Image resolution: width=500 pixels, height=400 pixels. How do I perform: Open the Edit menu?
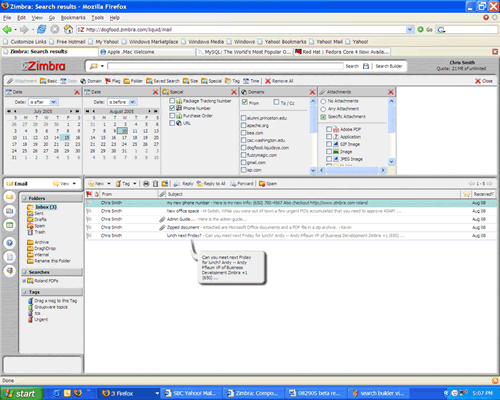[21, 18]
